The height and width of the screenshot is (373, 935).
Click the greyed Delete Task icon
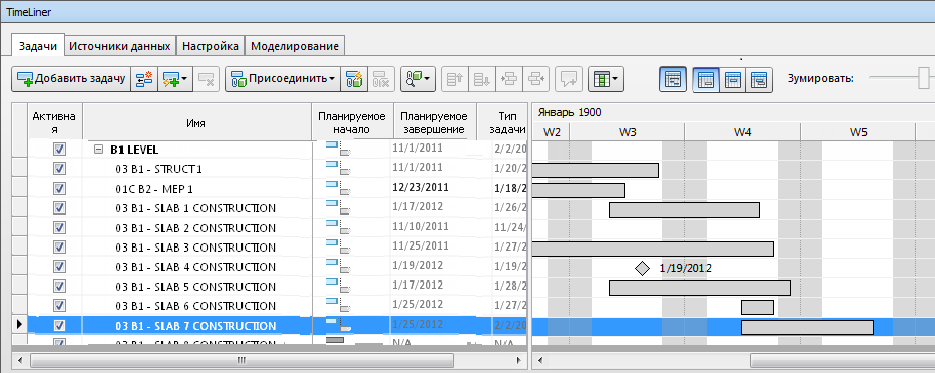coord(207,79)
